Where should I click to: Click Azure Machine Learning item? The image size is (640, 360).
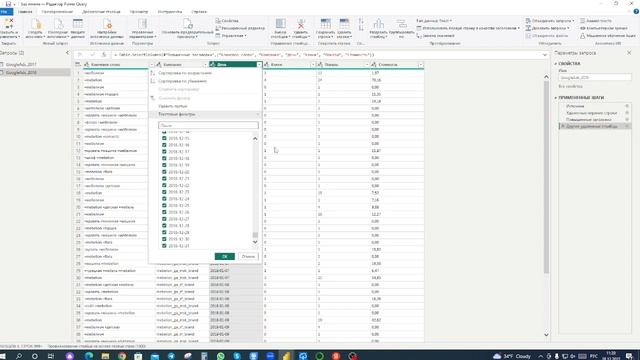608,36
